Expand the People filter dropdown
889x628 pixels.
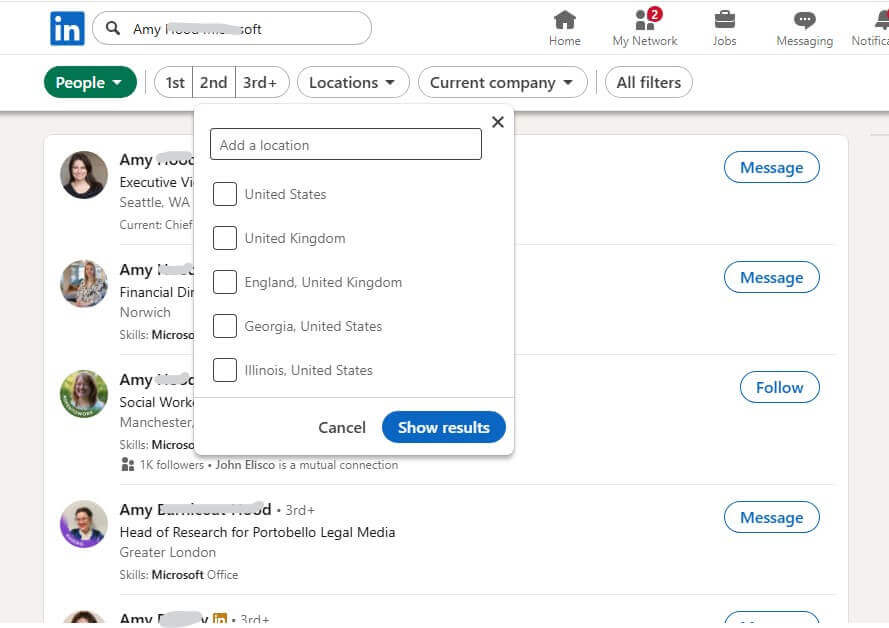pos(90,82)
